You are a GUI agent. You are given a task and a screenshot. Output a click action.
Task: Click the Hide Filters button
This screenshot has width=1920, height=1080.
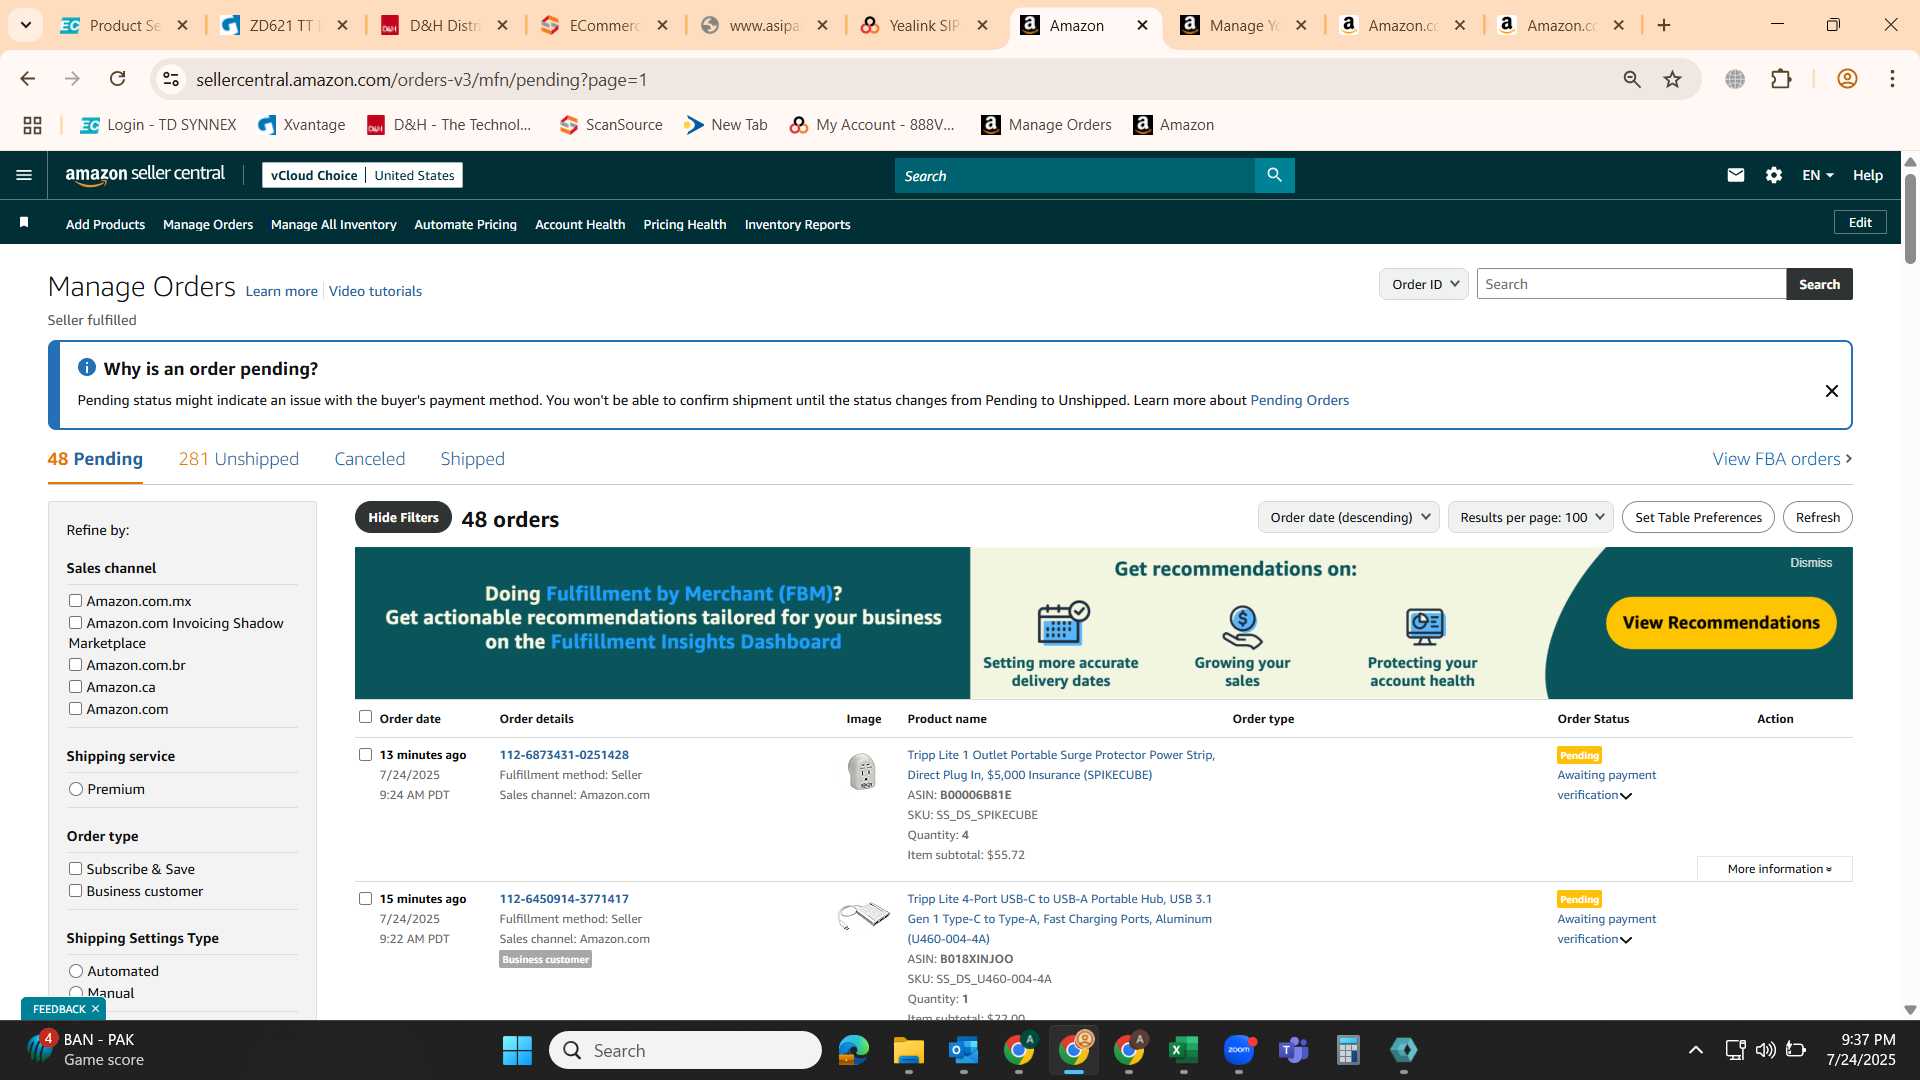pyautogui.click(x=403, y=517)
